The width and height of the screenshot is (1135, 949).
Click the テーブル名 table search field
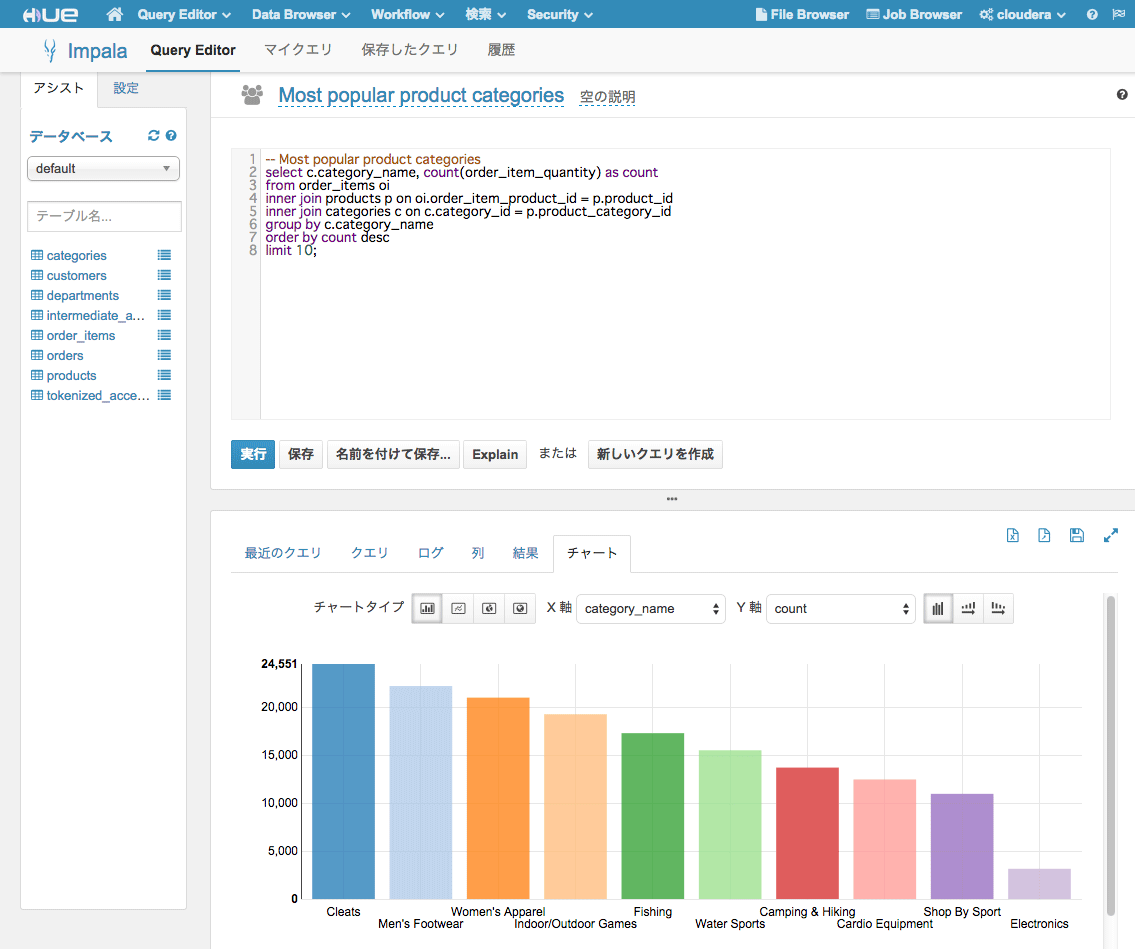[104, 216]
